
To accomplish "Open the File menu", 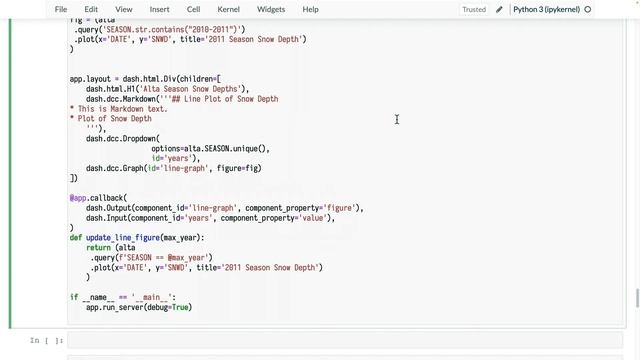I will click(60, 9).
